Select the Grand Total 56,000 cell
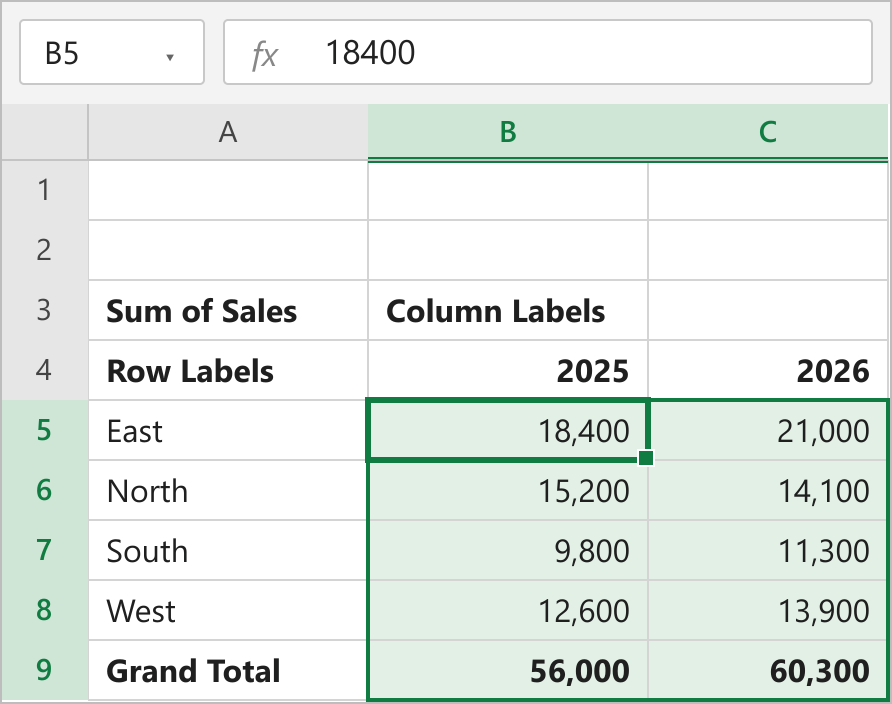The width and height of the screenshot is (892, 704). (x=508, y=670)
